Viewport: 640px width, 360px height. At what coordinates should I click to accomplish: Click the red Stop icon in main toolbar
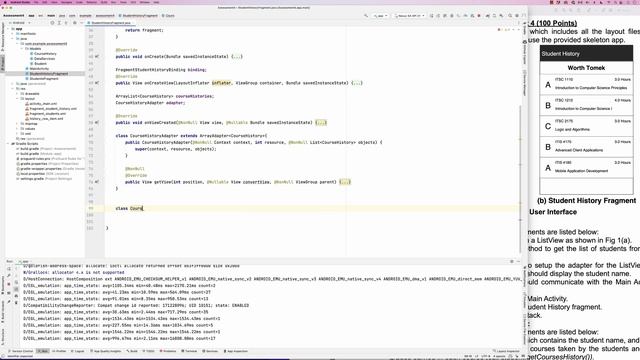[x=479, y=16]
